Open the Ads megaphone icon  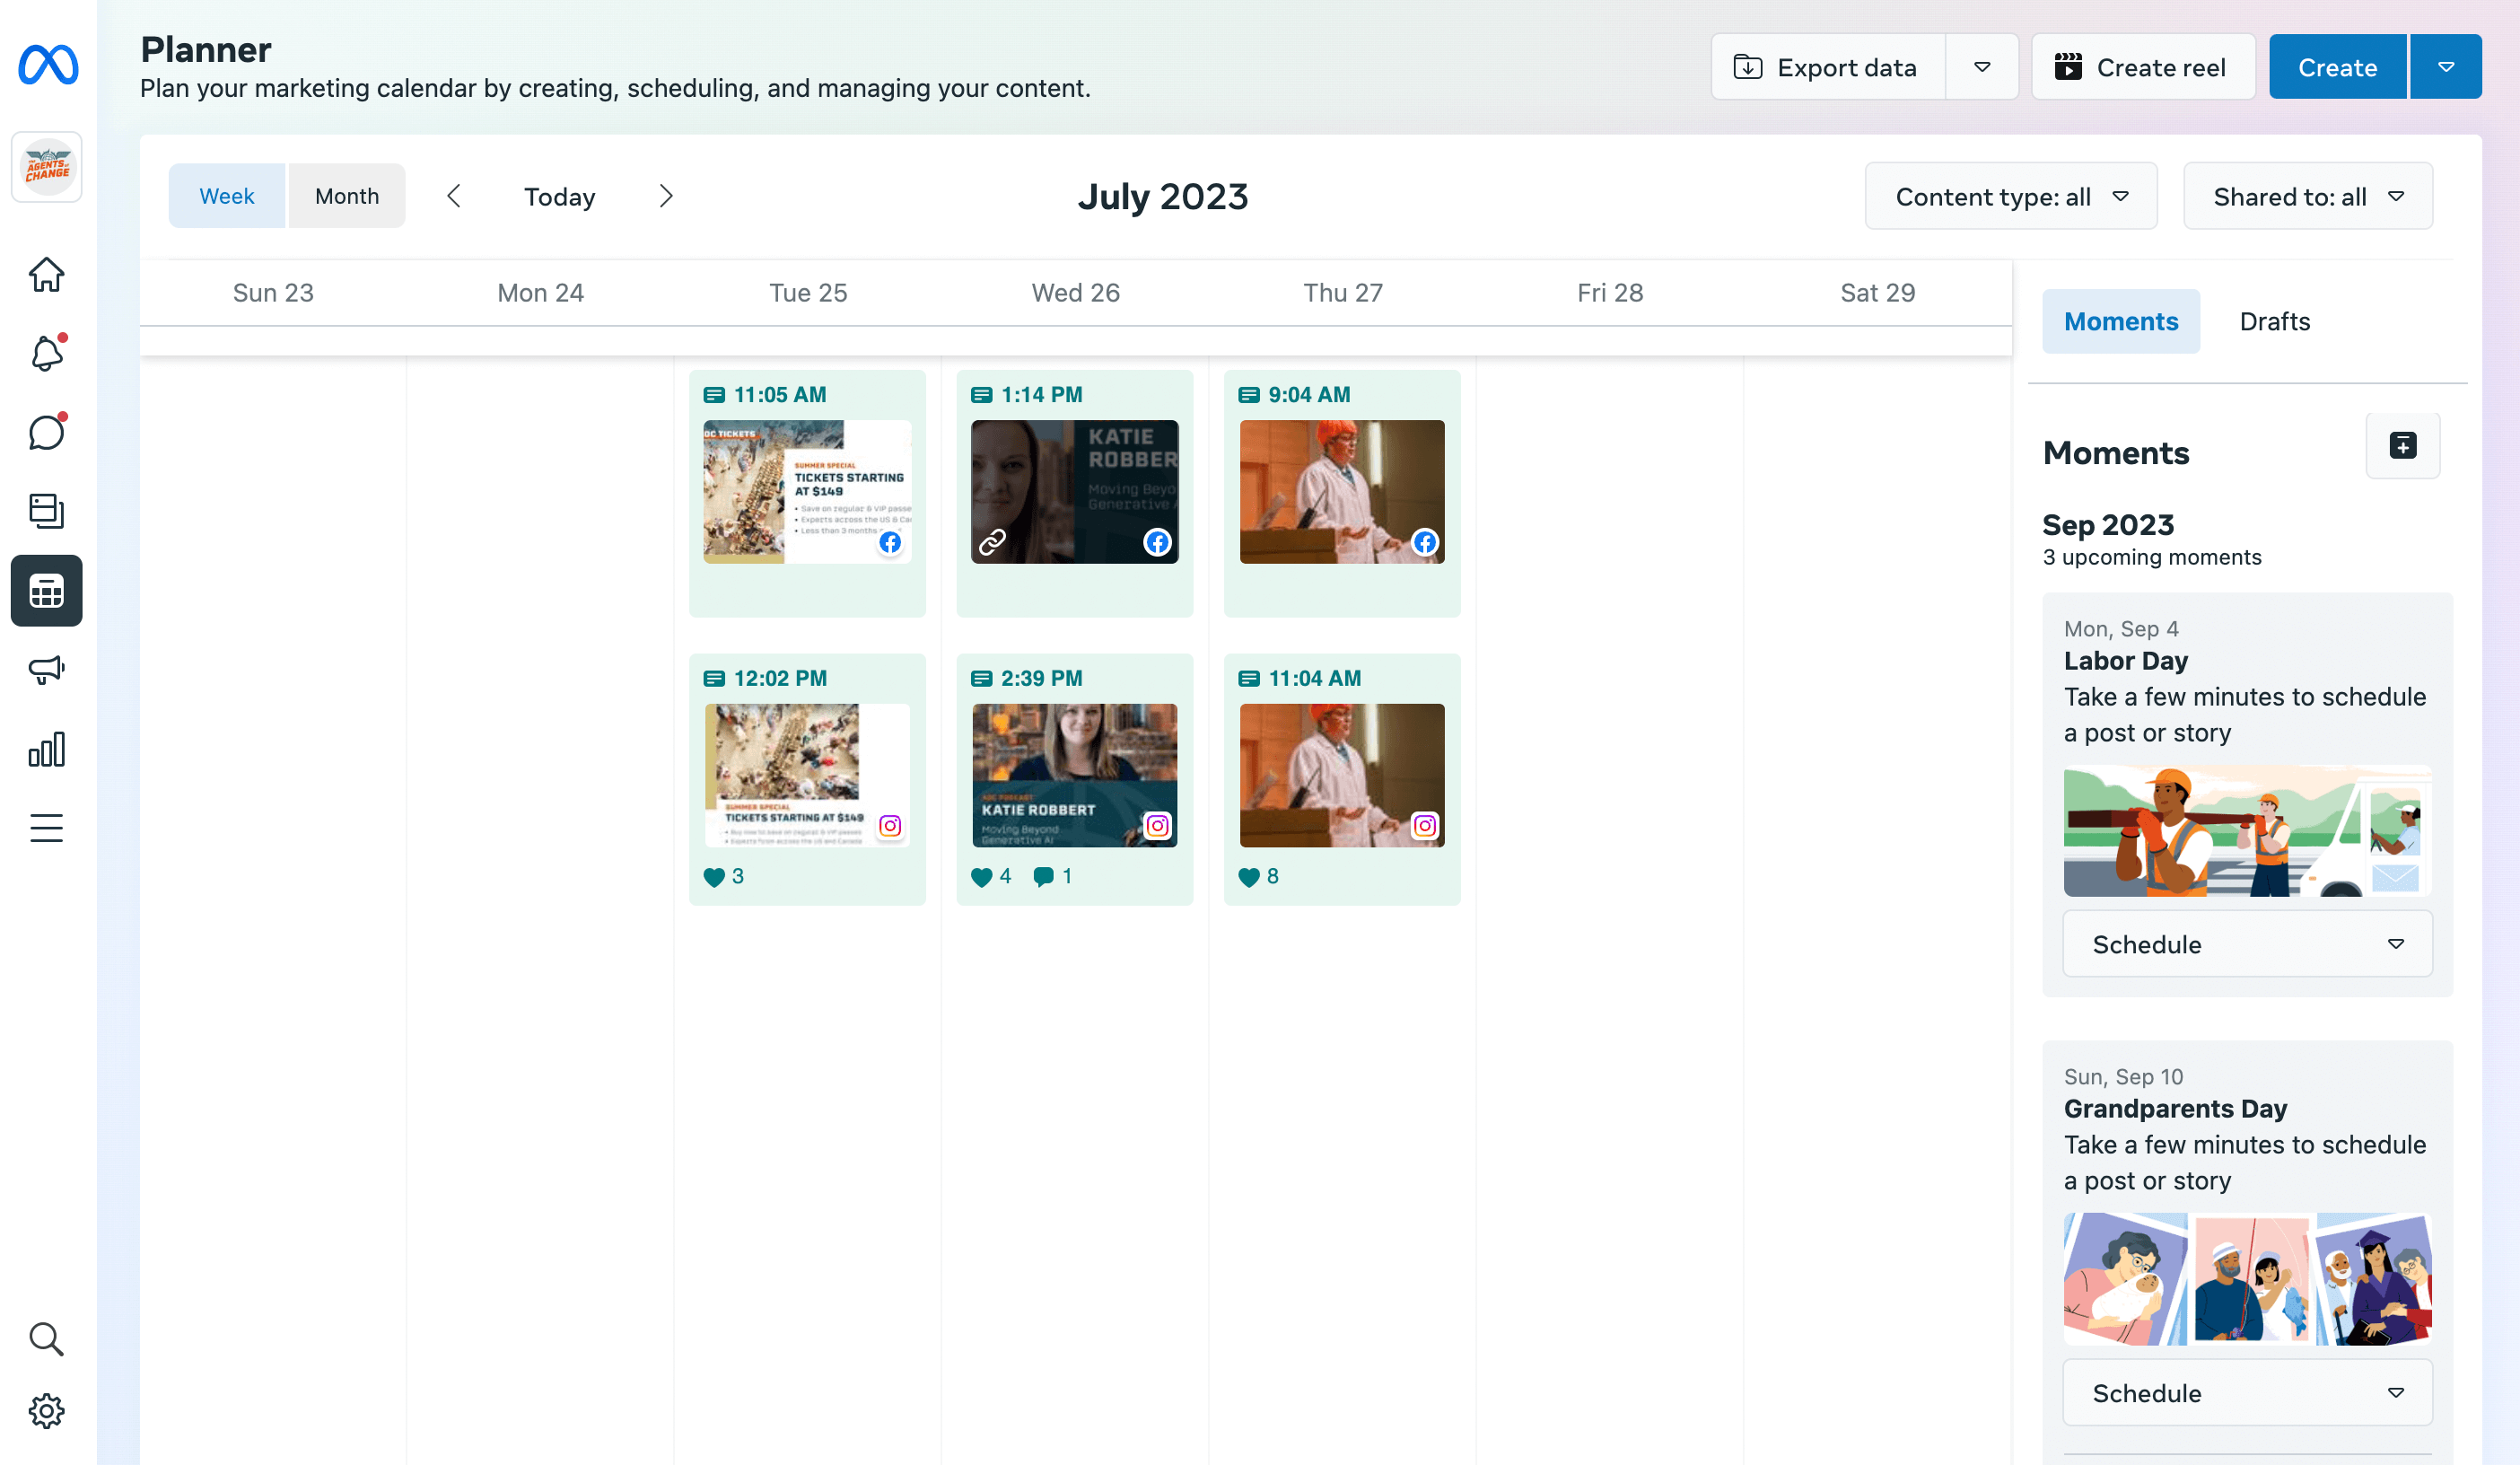46,669
